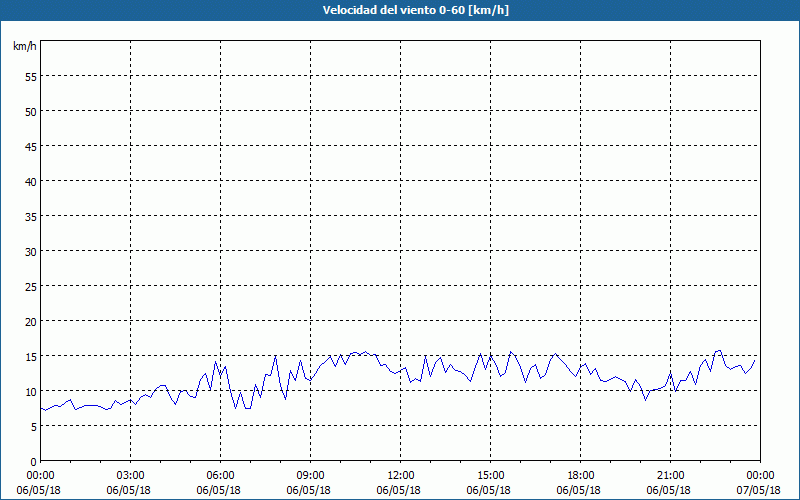
Task: Click the 10 tick label on the y-axis
Action: 31,392
